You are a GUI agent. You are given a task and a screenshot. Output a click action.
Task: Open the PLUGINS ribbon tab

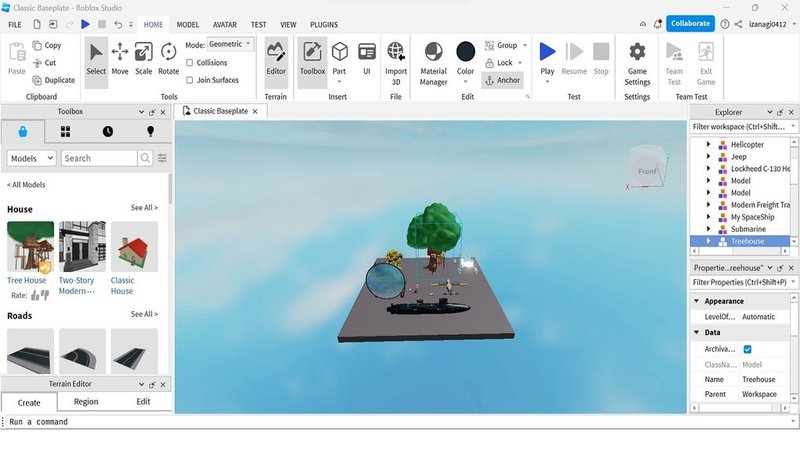(x=324, y=24)
